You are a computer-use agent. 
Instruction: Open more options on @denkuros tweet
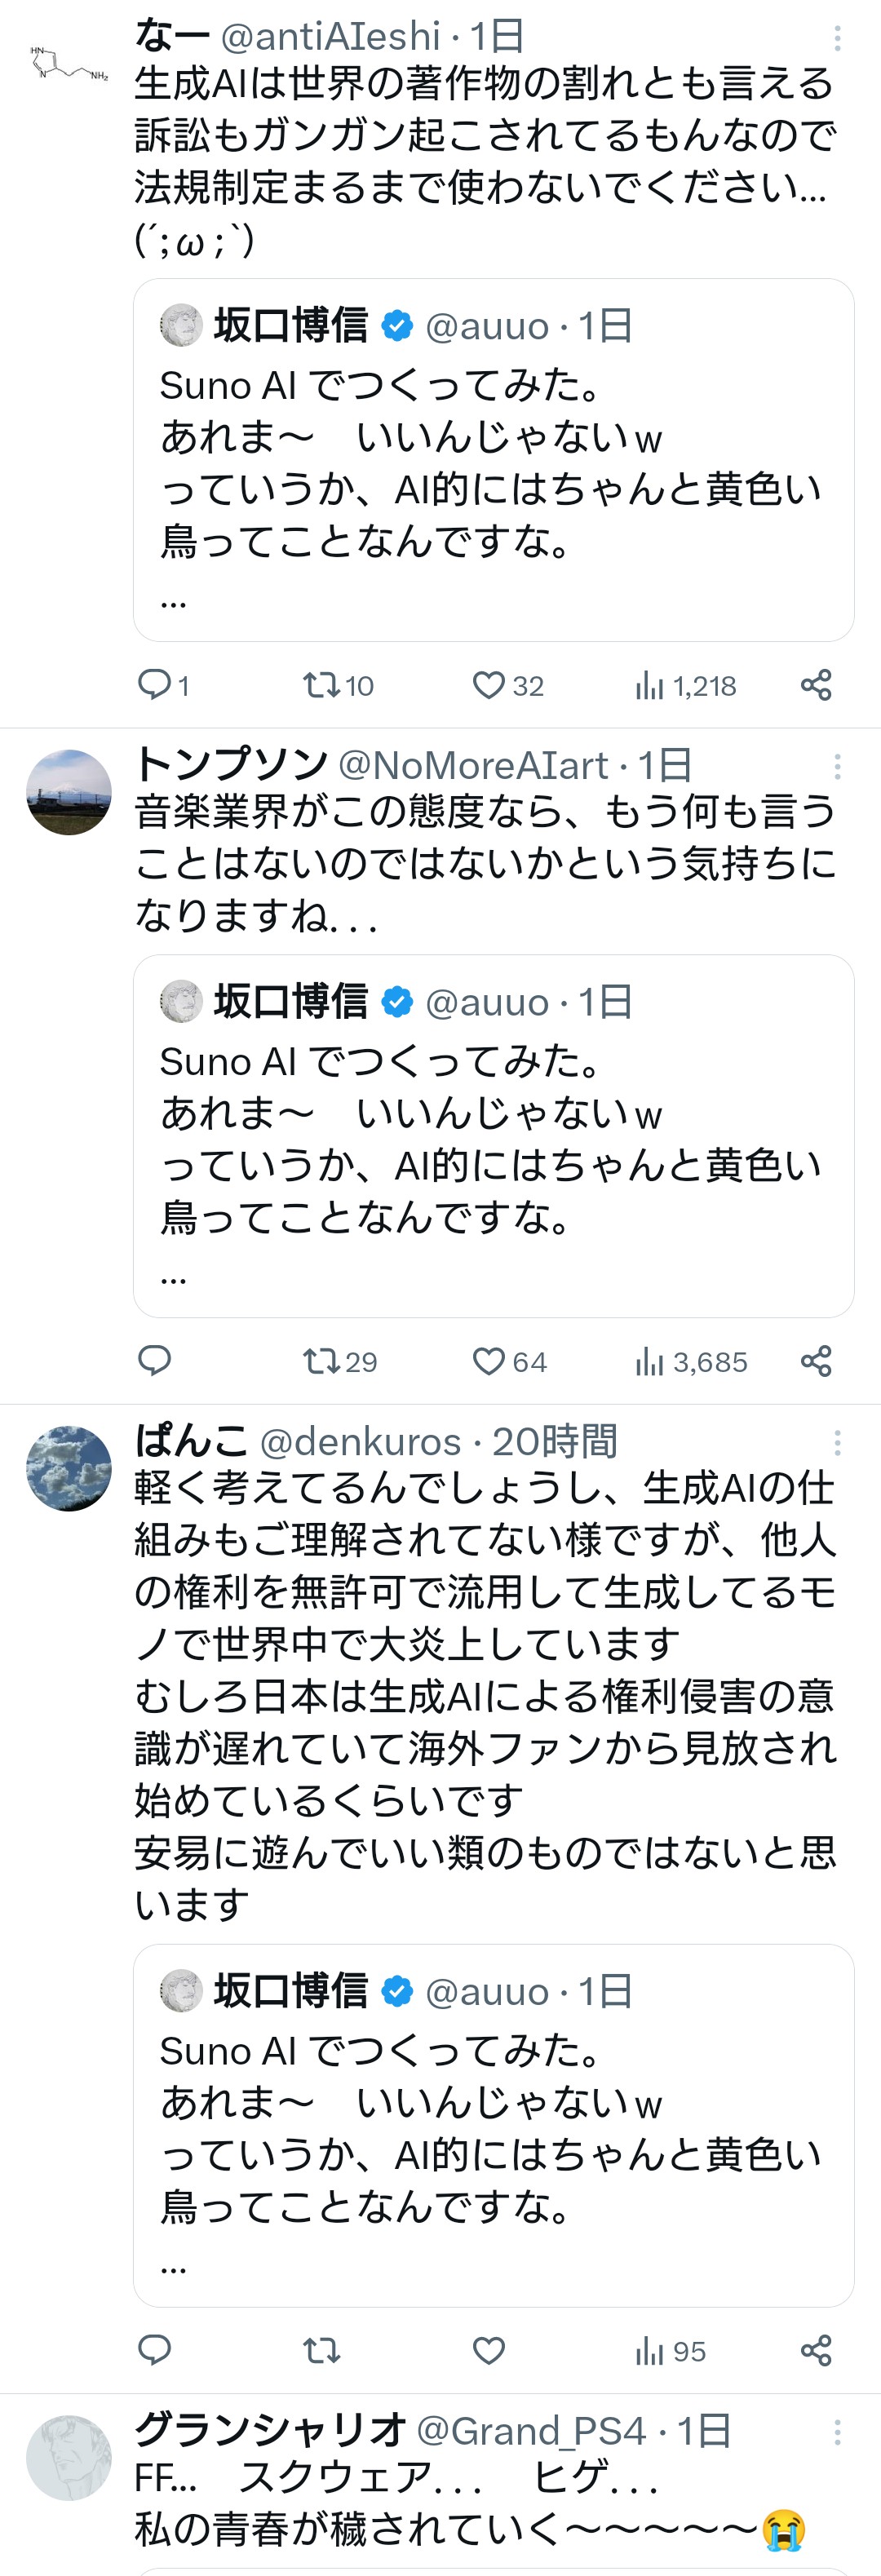(837, 1443)
